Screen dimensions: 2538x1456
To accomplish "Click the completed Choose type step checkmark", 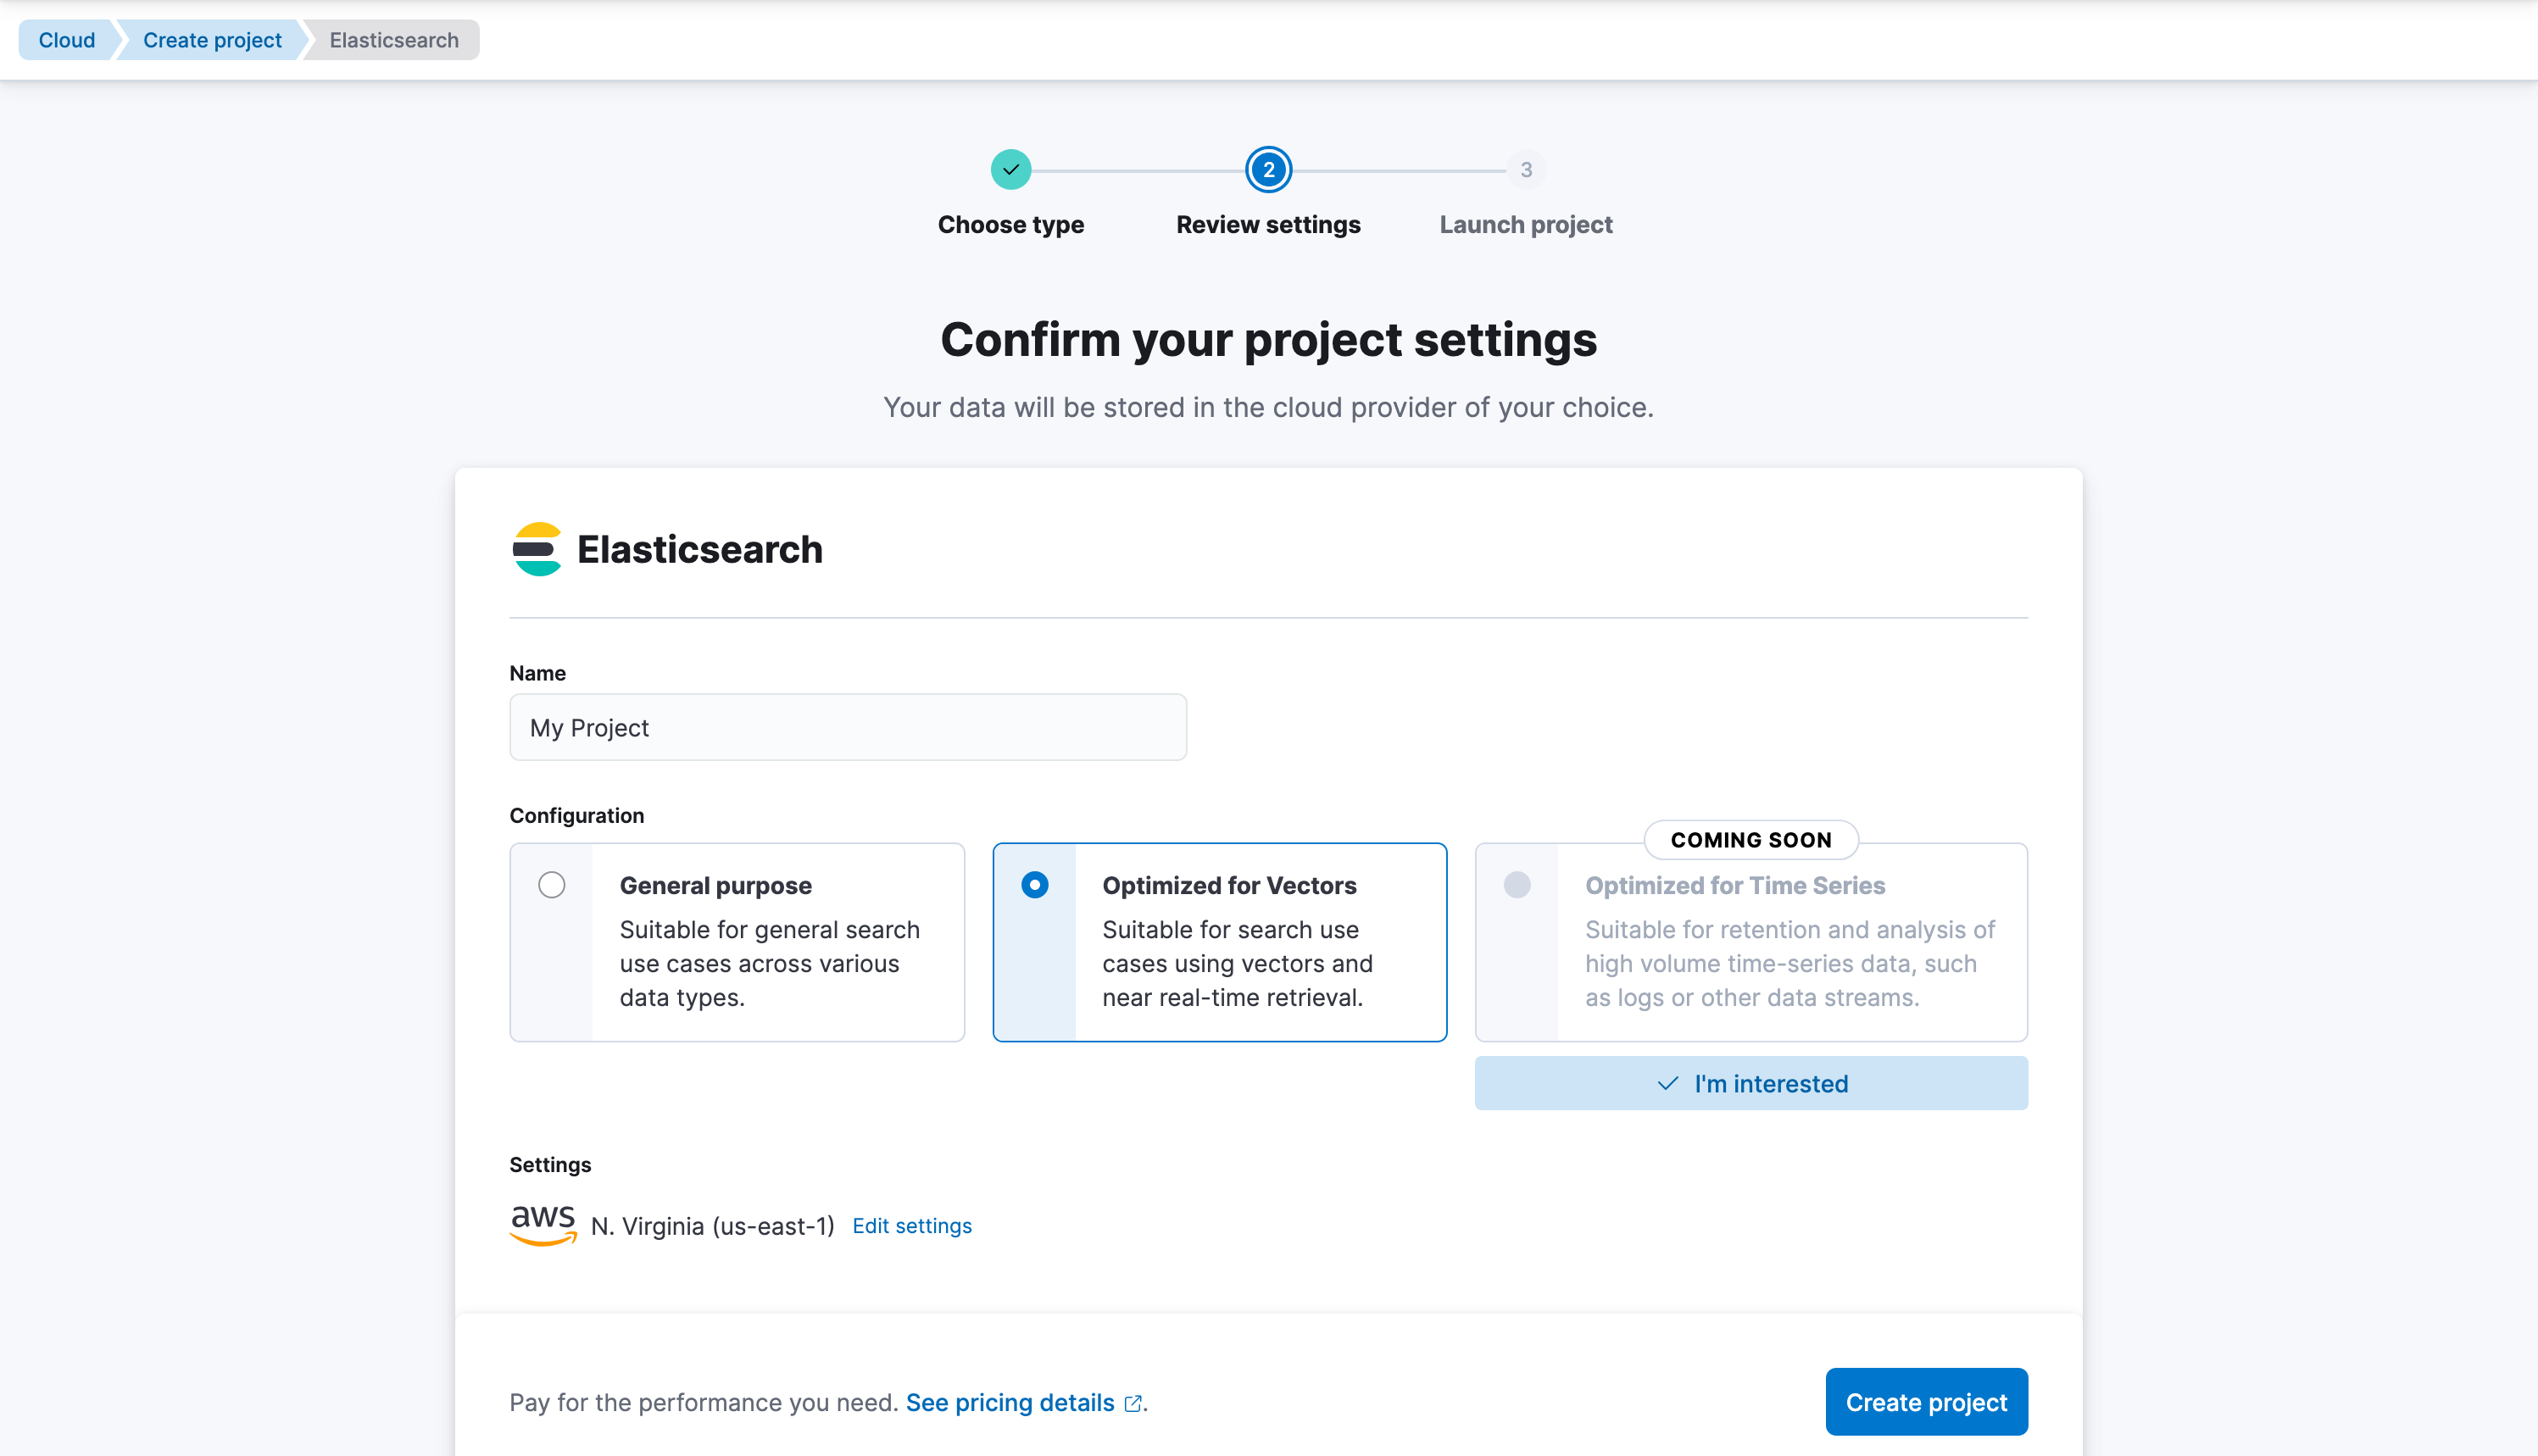I will click(x=1011, y=170).
